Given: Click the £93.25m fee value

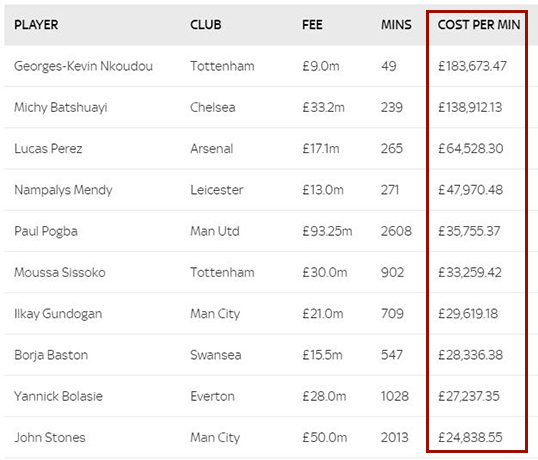Looking at the screenshot, I should pos(327,231).
